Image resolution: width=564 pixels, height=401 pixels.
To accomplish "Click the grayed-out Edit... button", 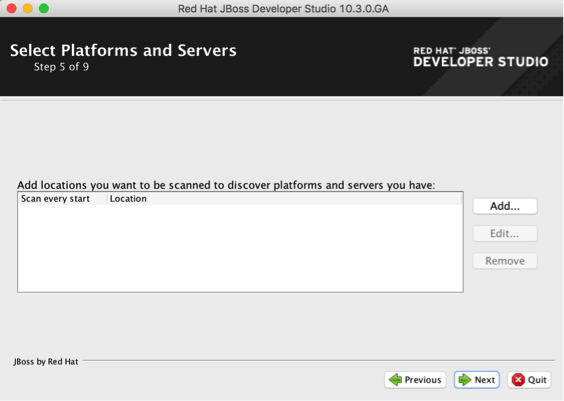I will pos(505,233).
